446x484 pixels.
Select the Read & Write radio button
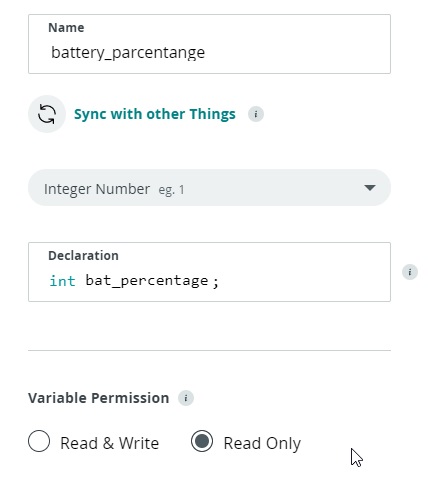point(39,441)
